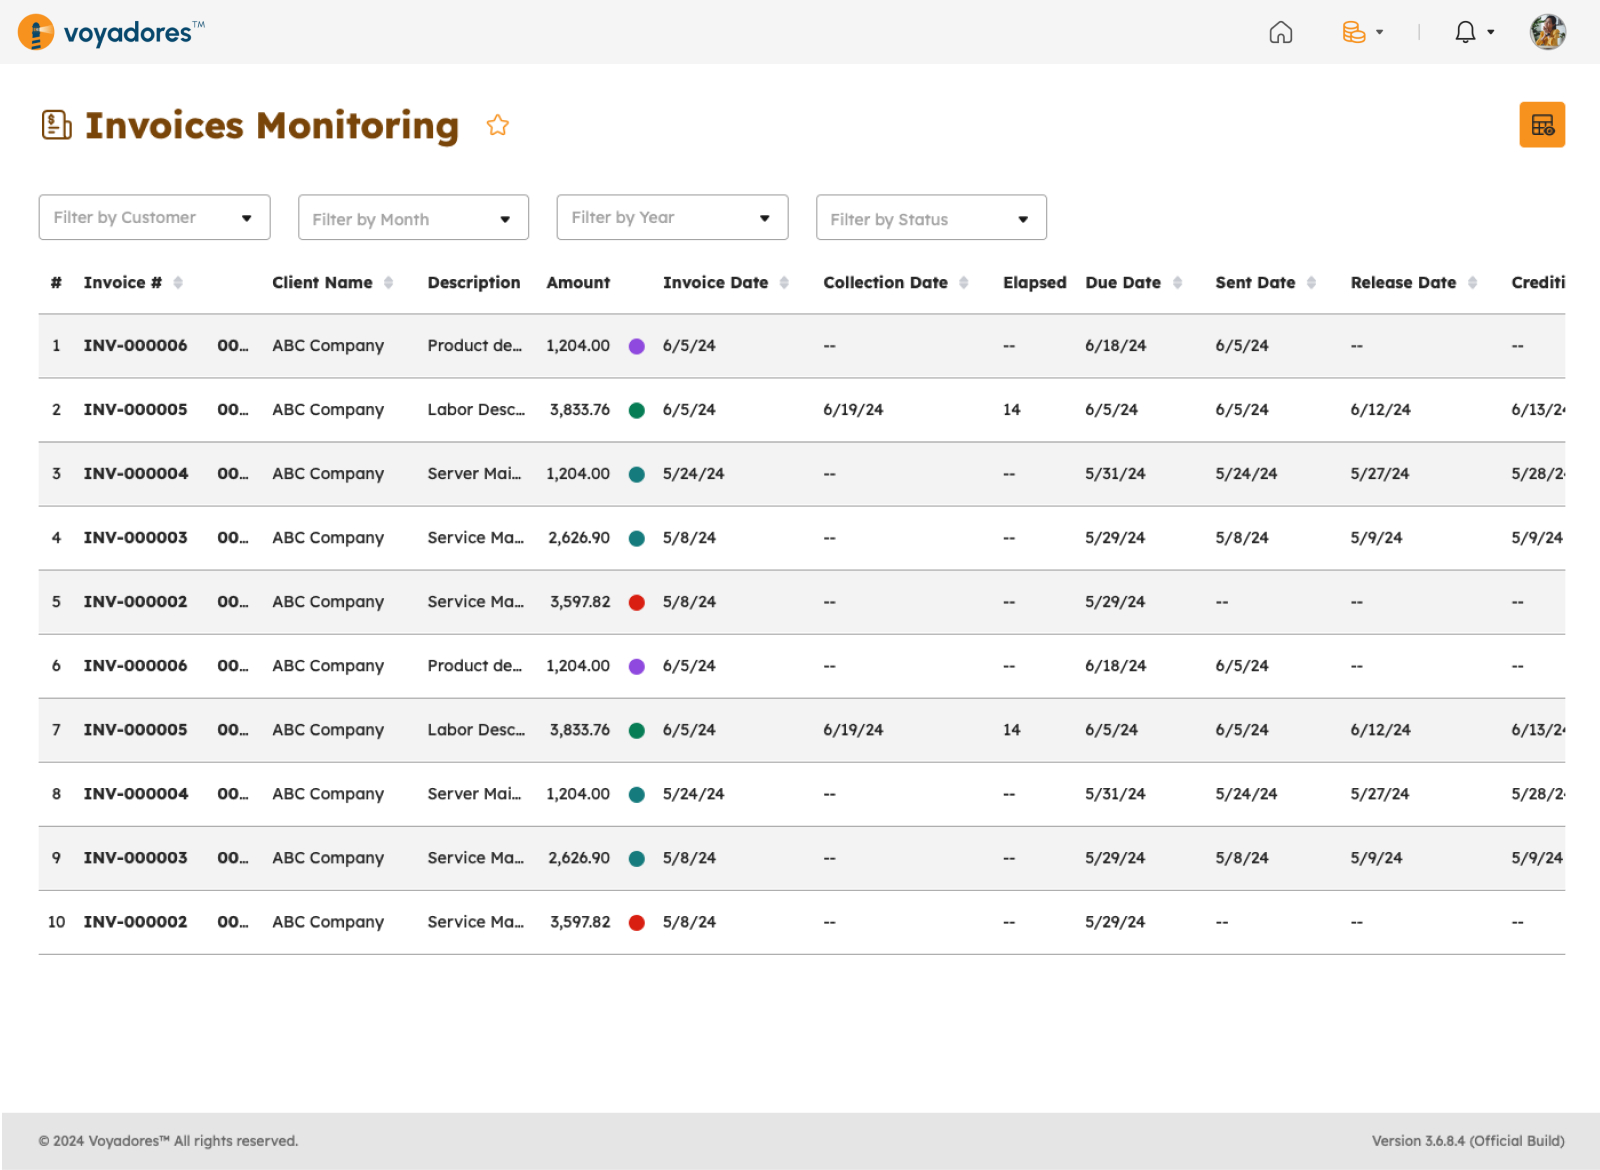
Task: Sort by Release Date column
Action: click(x=1473, y=283)
